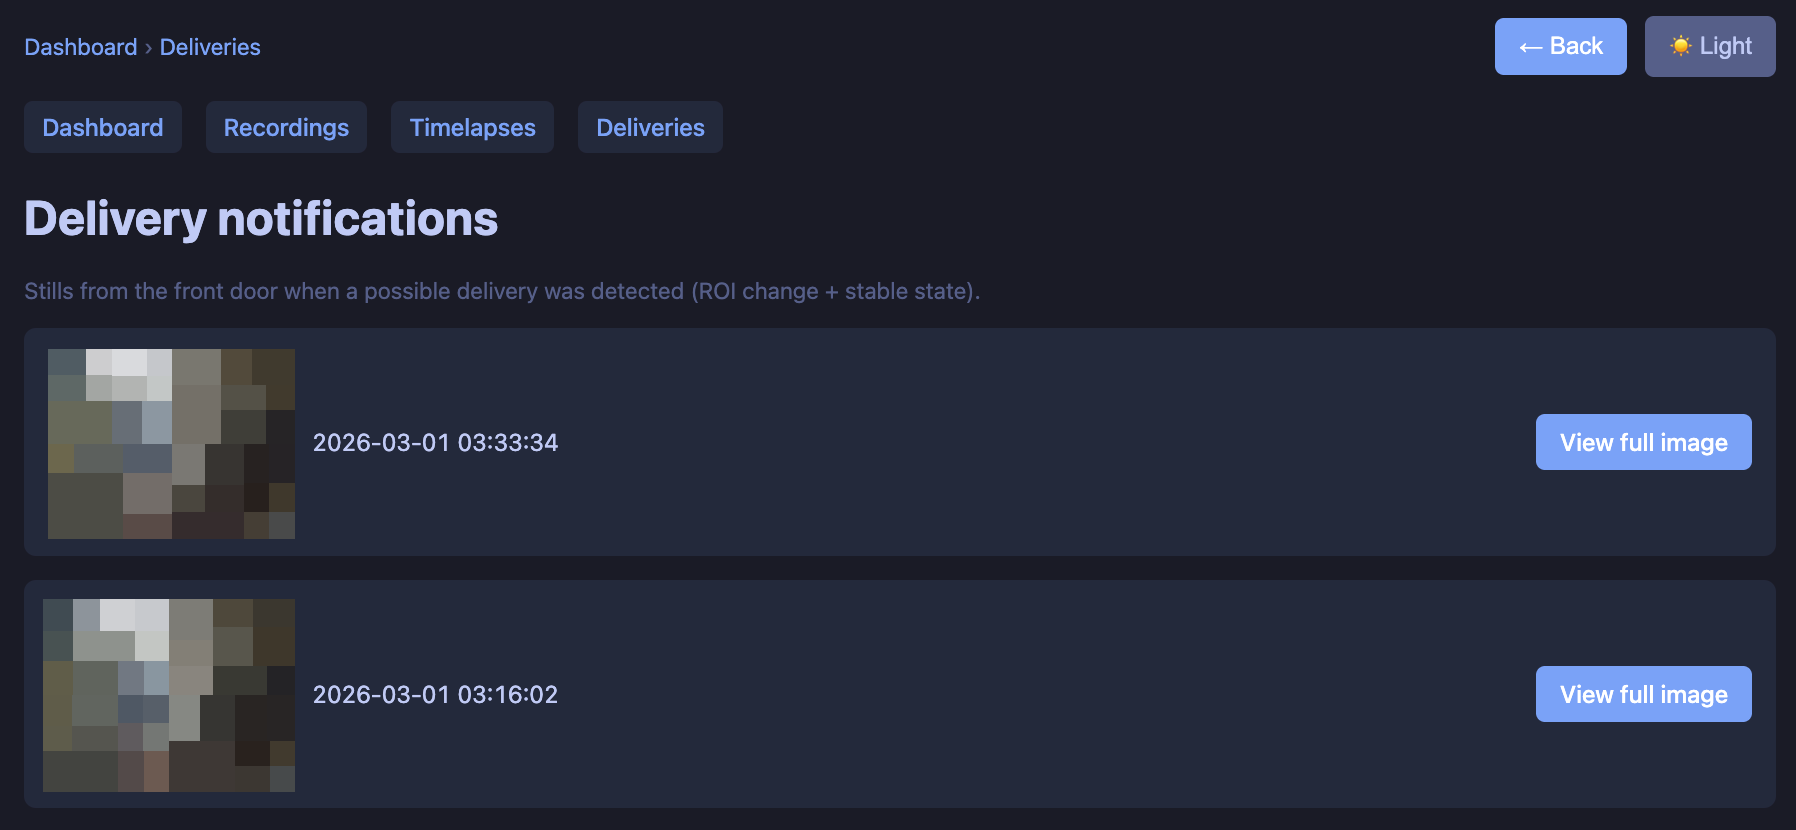View full image for 03:33:34 delivery
This screenshot has width=1796, height=830.
1643,442
